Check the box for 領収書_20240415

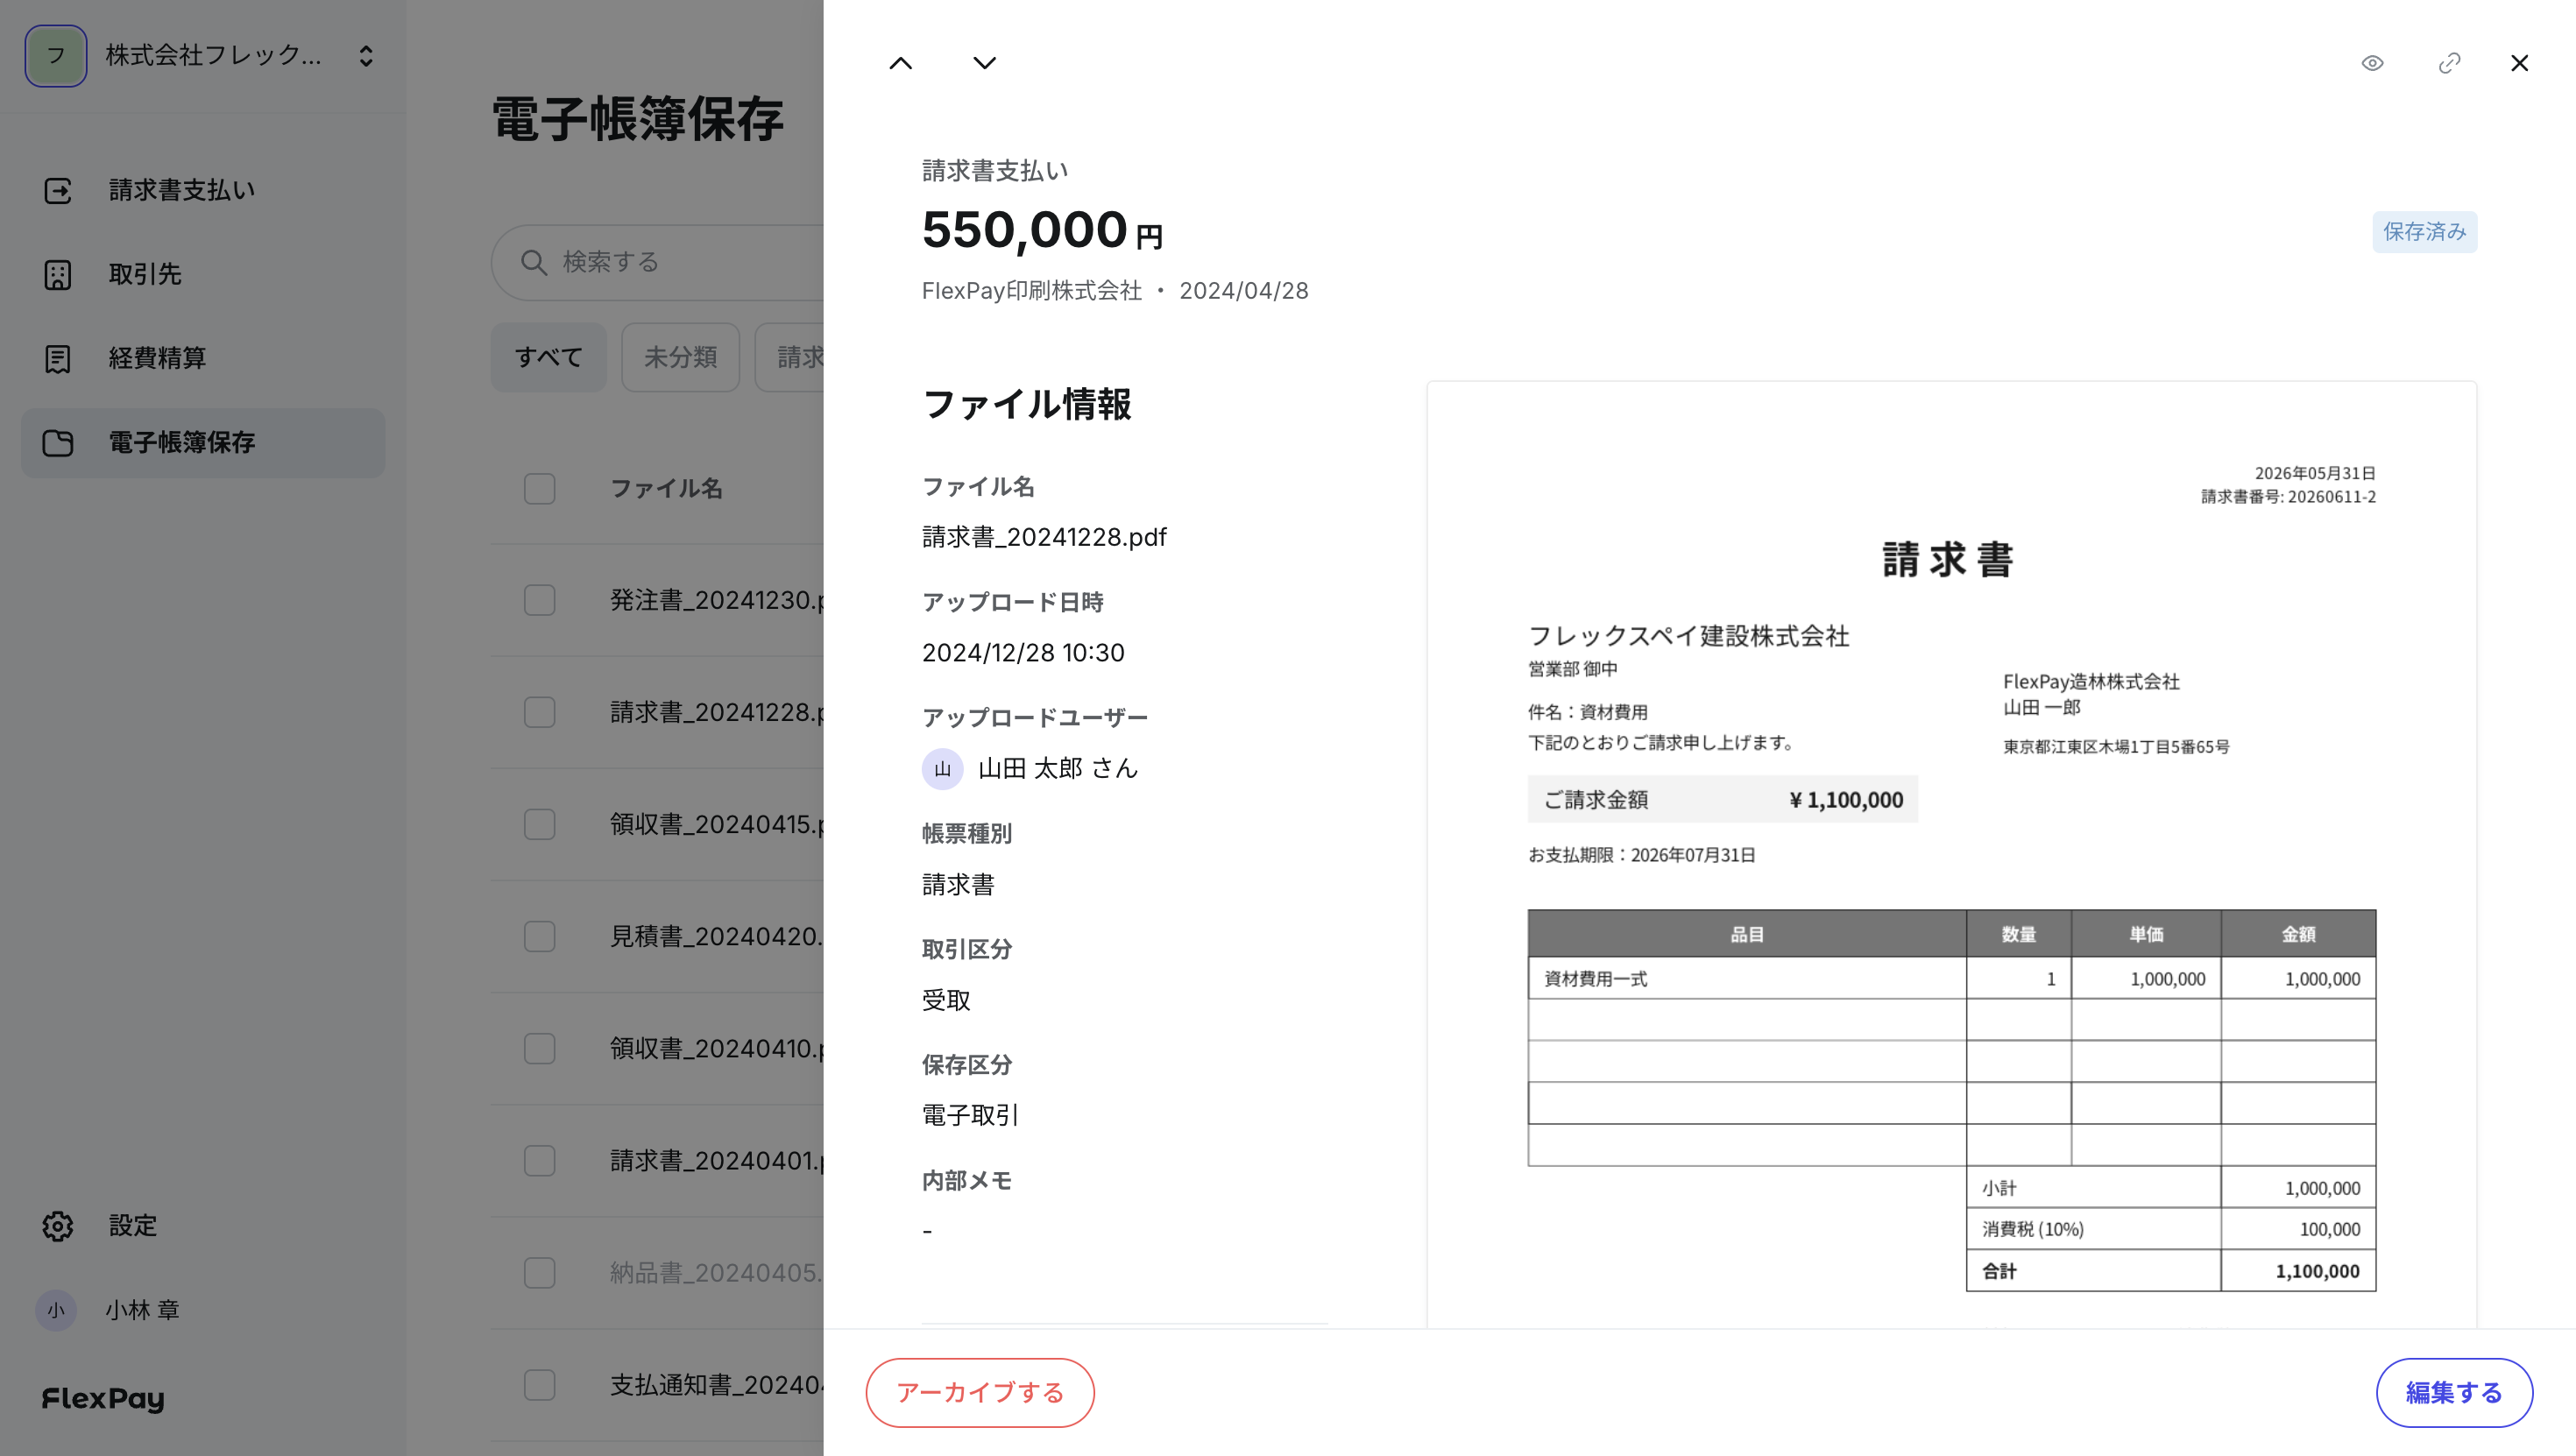pos(540,824)
